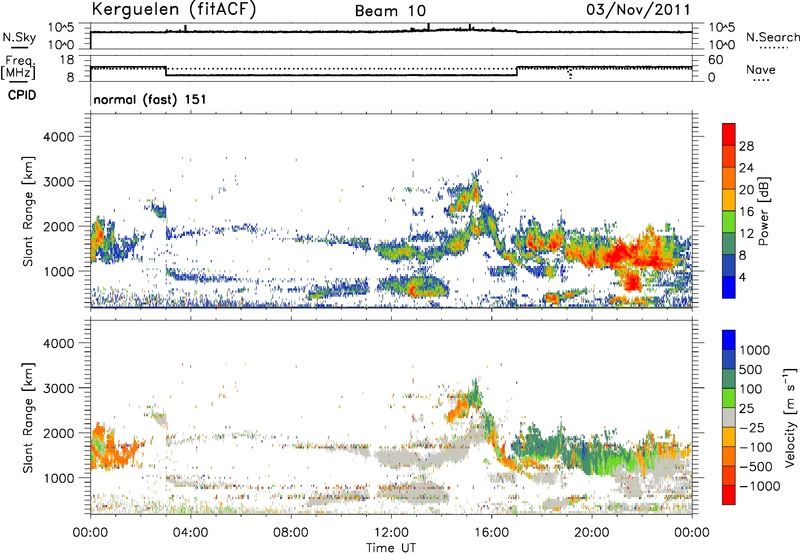Click the 2000 km tick in the Power panel
Viewport: 800px width, 554px height.
point(58,226)
